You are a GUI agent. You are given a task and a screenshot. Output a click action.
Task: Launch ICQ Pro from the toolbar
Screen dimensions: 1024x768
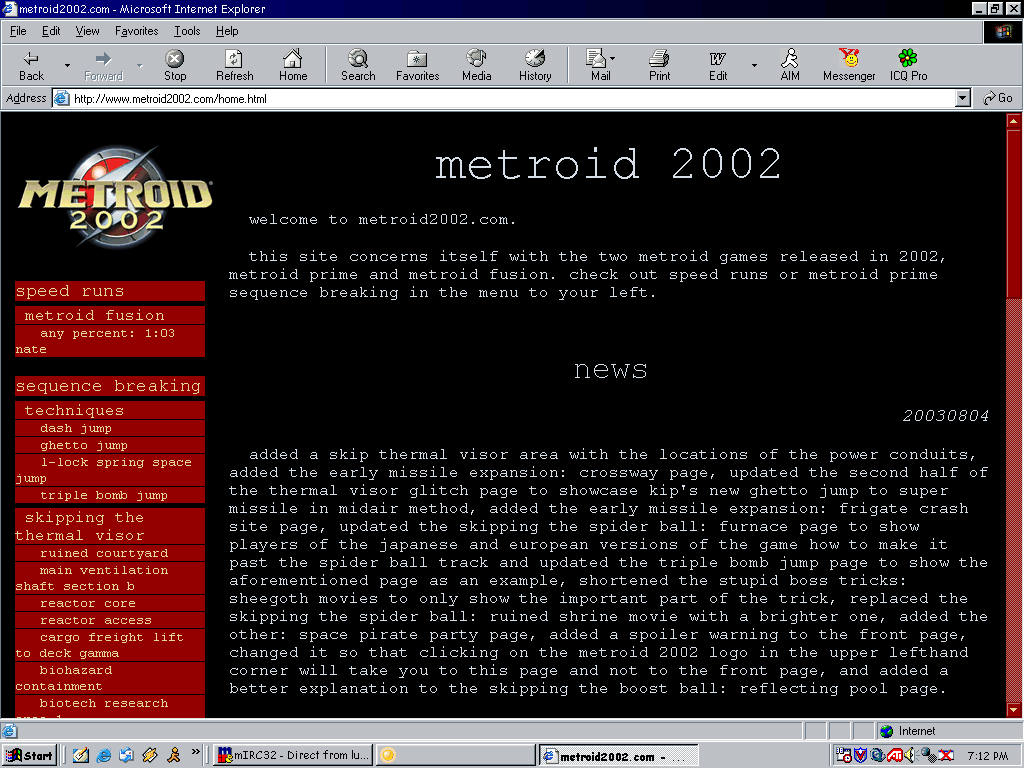[908, 65]
